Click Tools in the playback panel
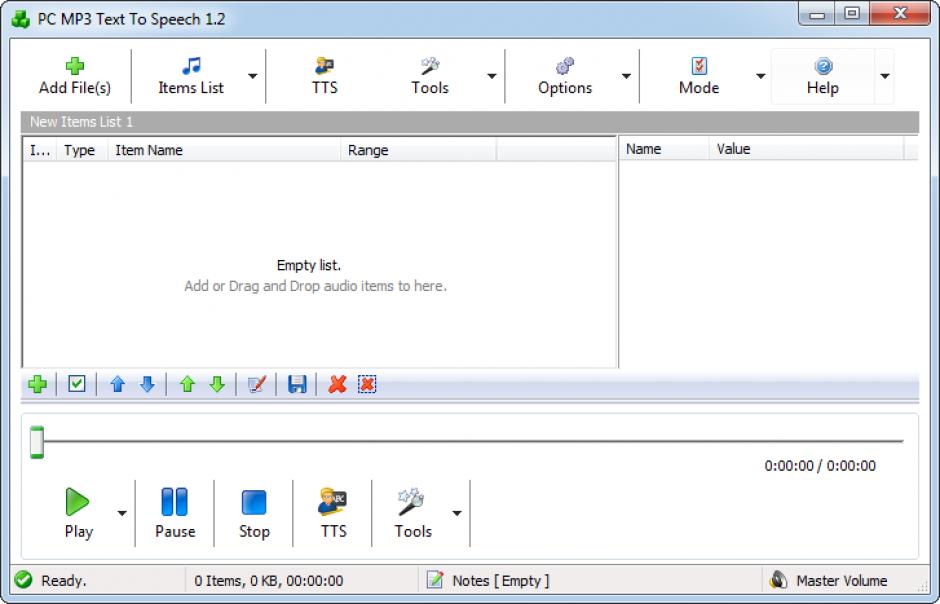 (412, 513)
